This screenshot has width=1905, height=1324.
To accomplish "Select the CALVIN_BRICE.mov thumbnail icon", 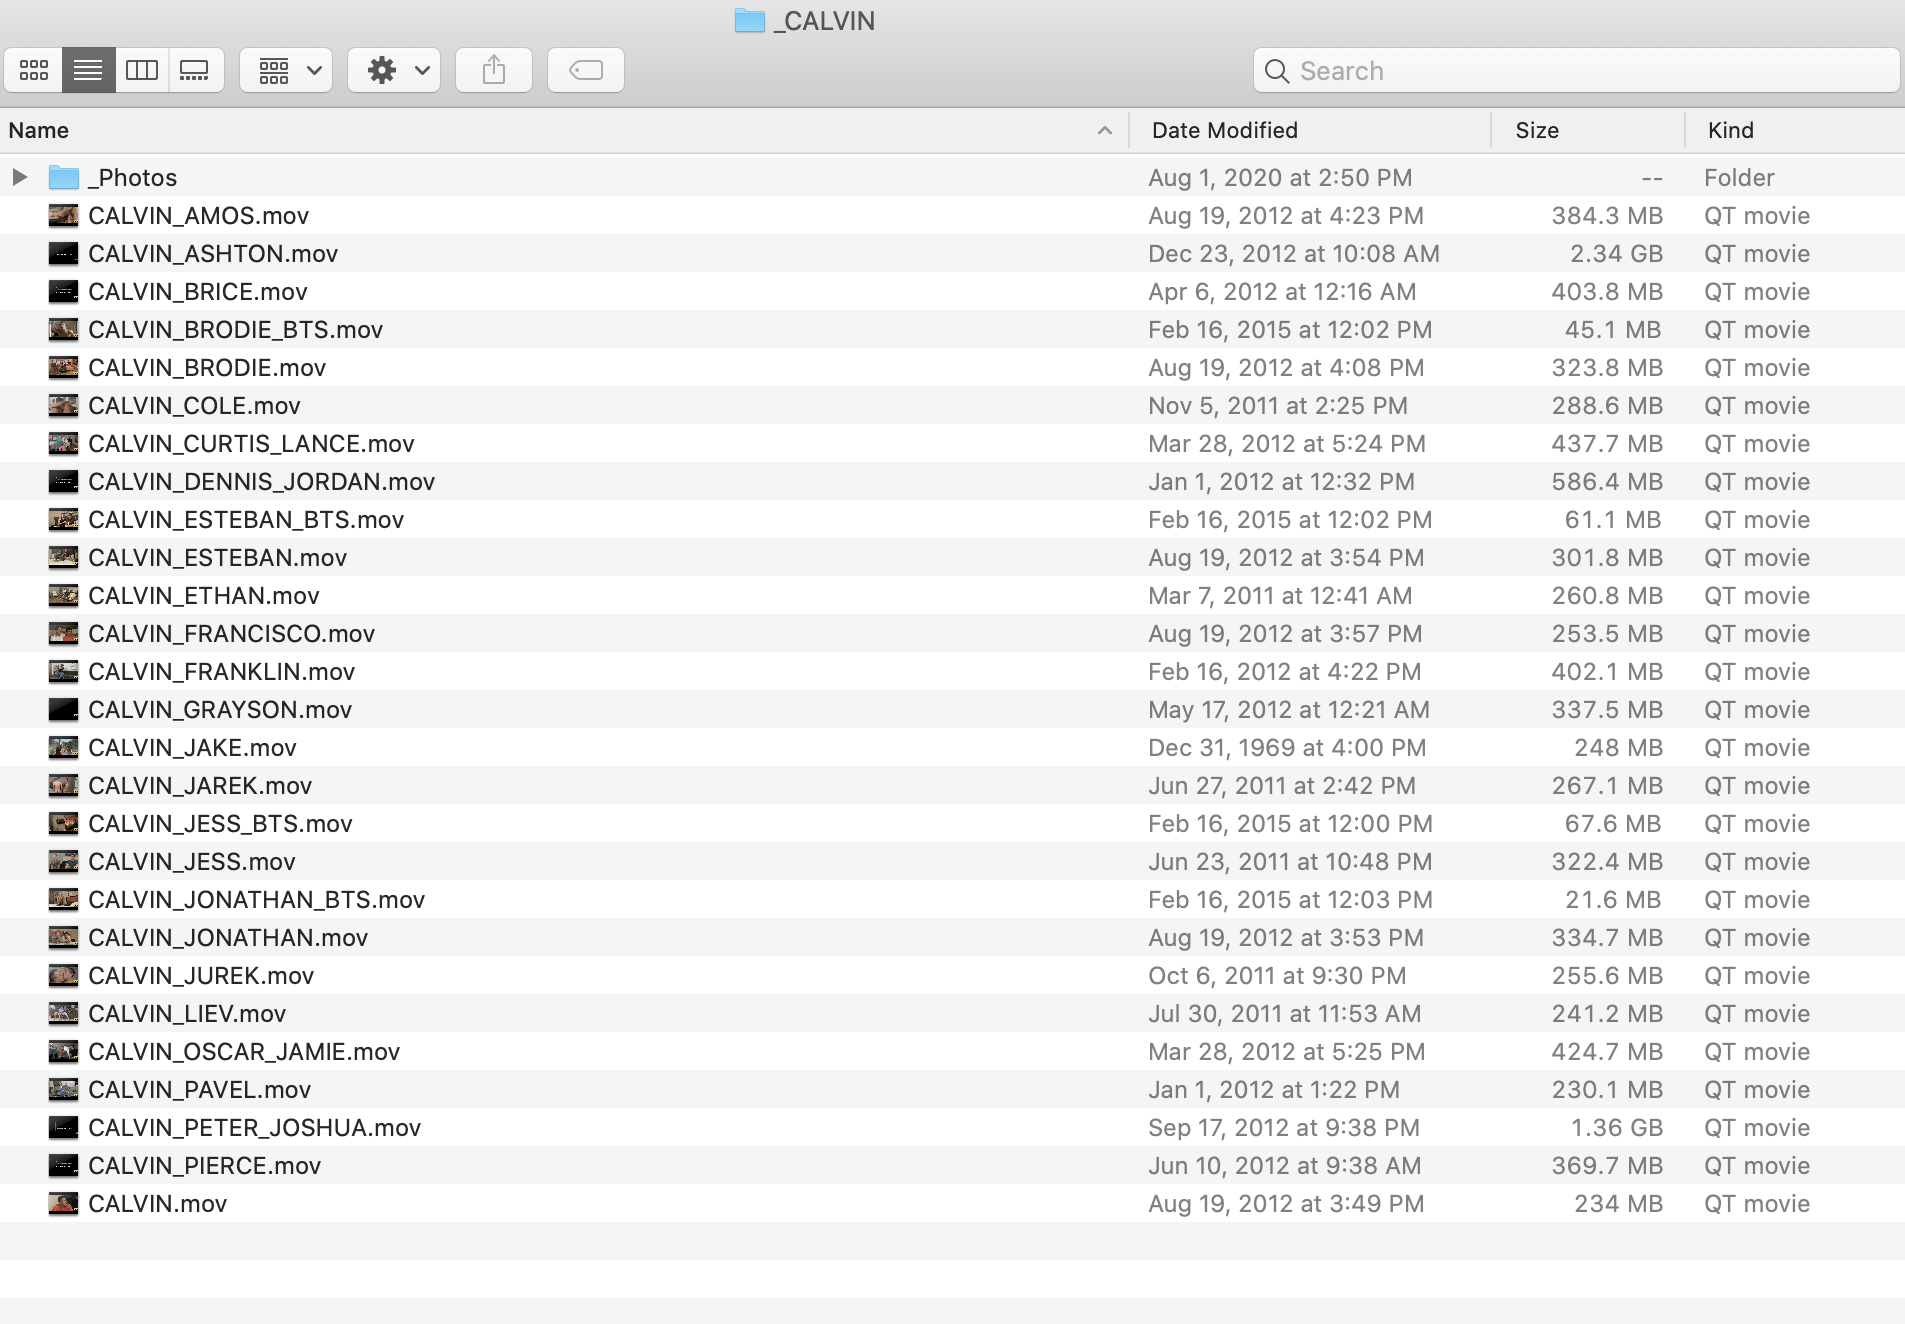I will (64, 291).
